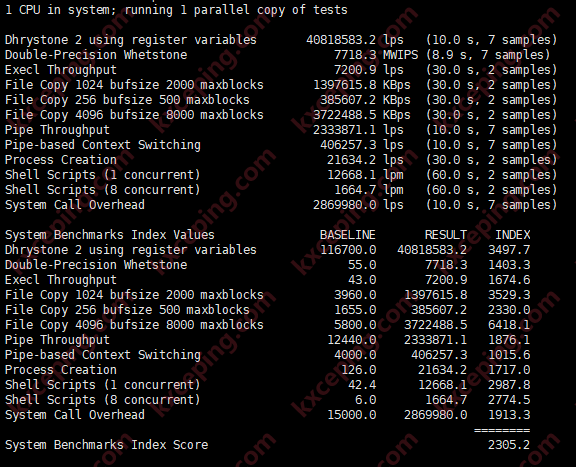Click File Copy 1024 result 1397615.8 KBps

click(362, 85)
